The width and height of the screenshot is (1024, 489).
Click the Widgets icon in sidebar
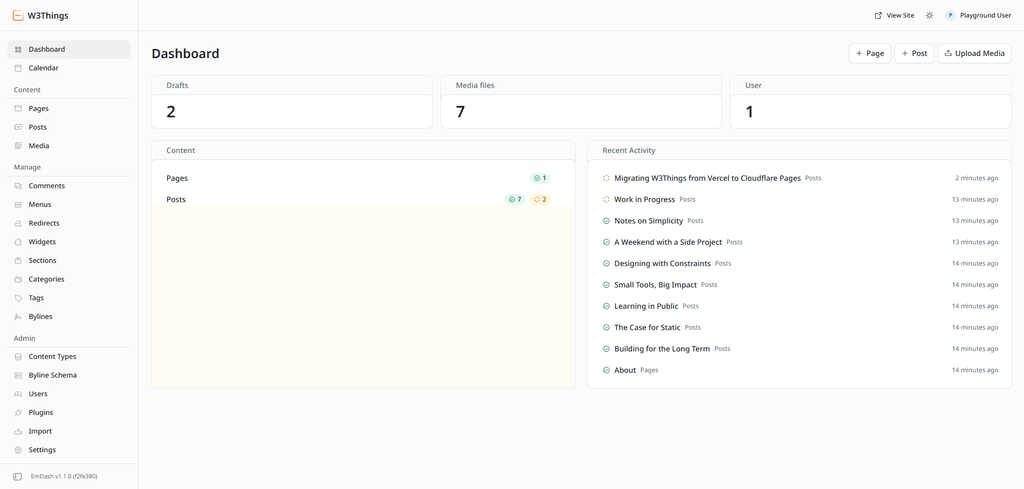18,242
